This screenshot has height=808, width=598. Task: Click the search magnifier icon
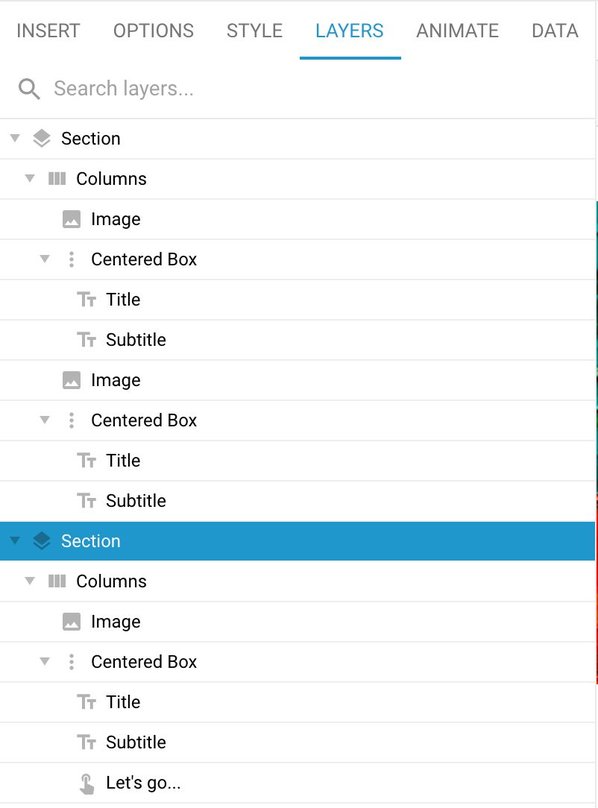tap(29, 89)
